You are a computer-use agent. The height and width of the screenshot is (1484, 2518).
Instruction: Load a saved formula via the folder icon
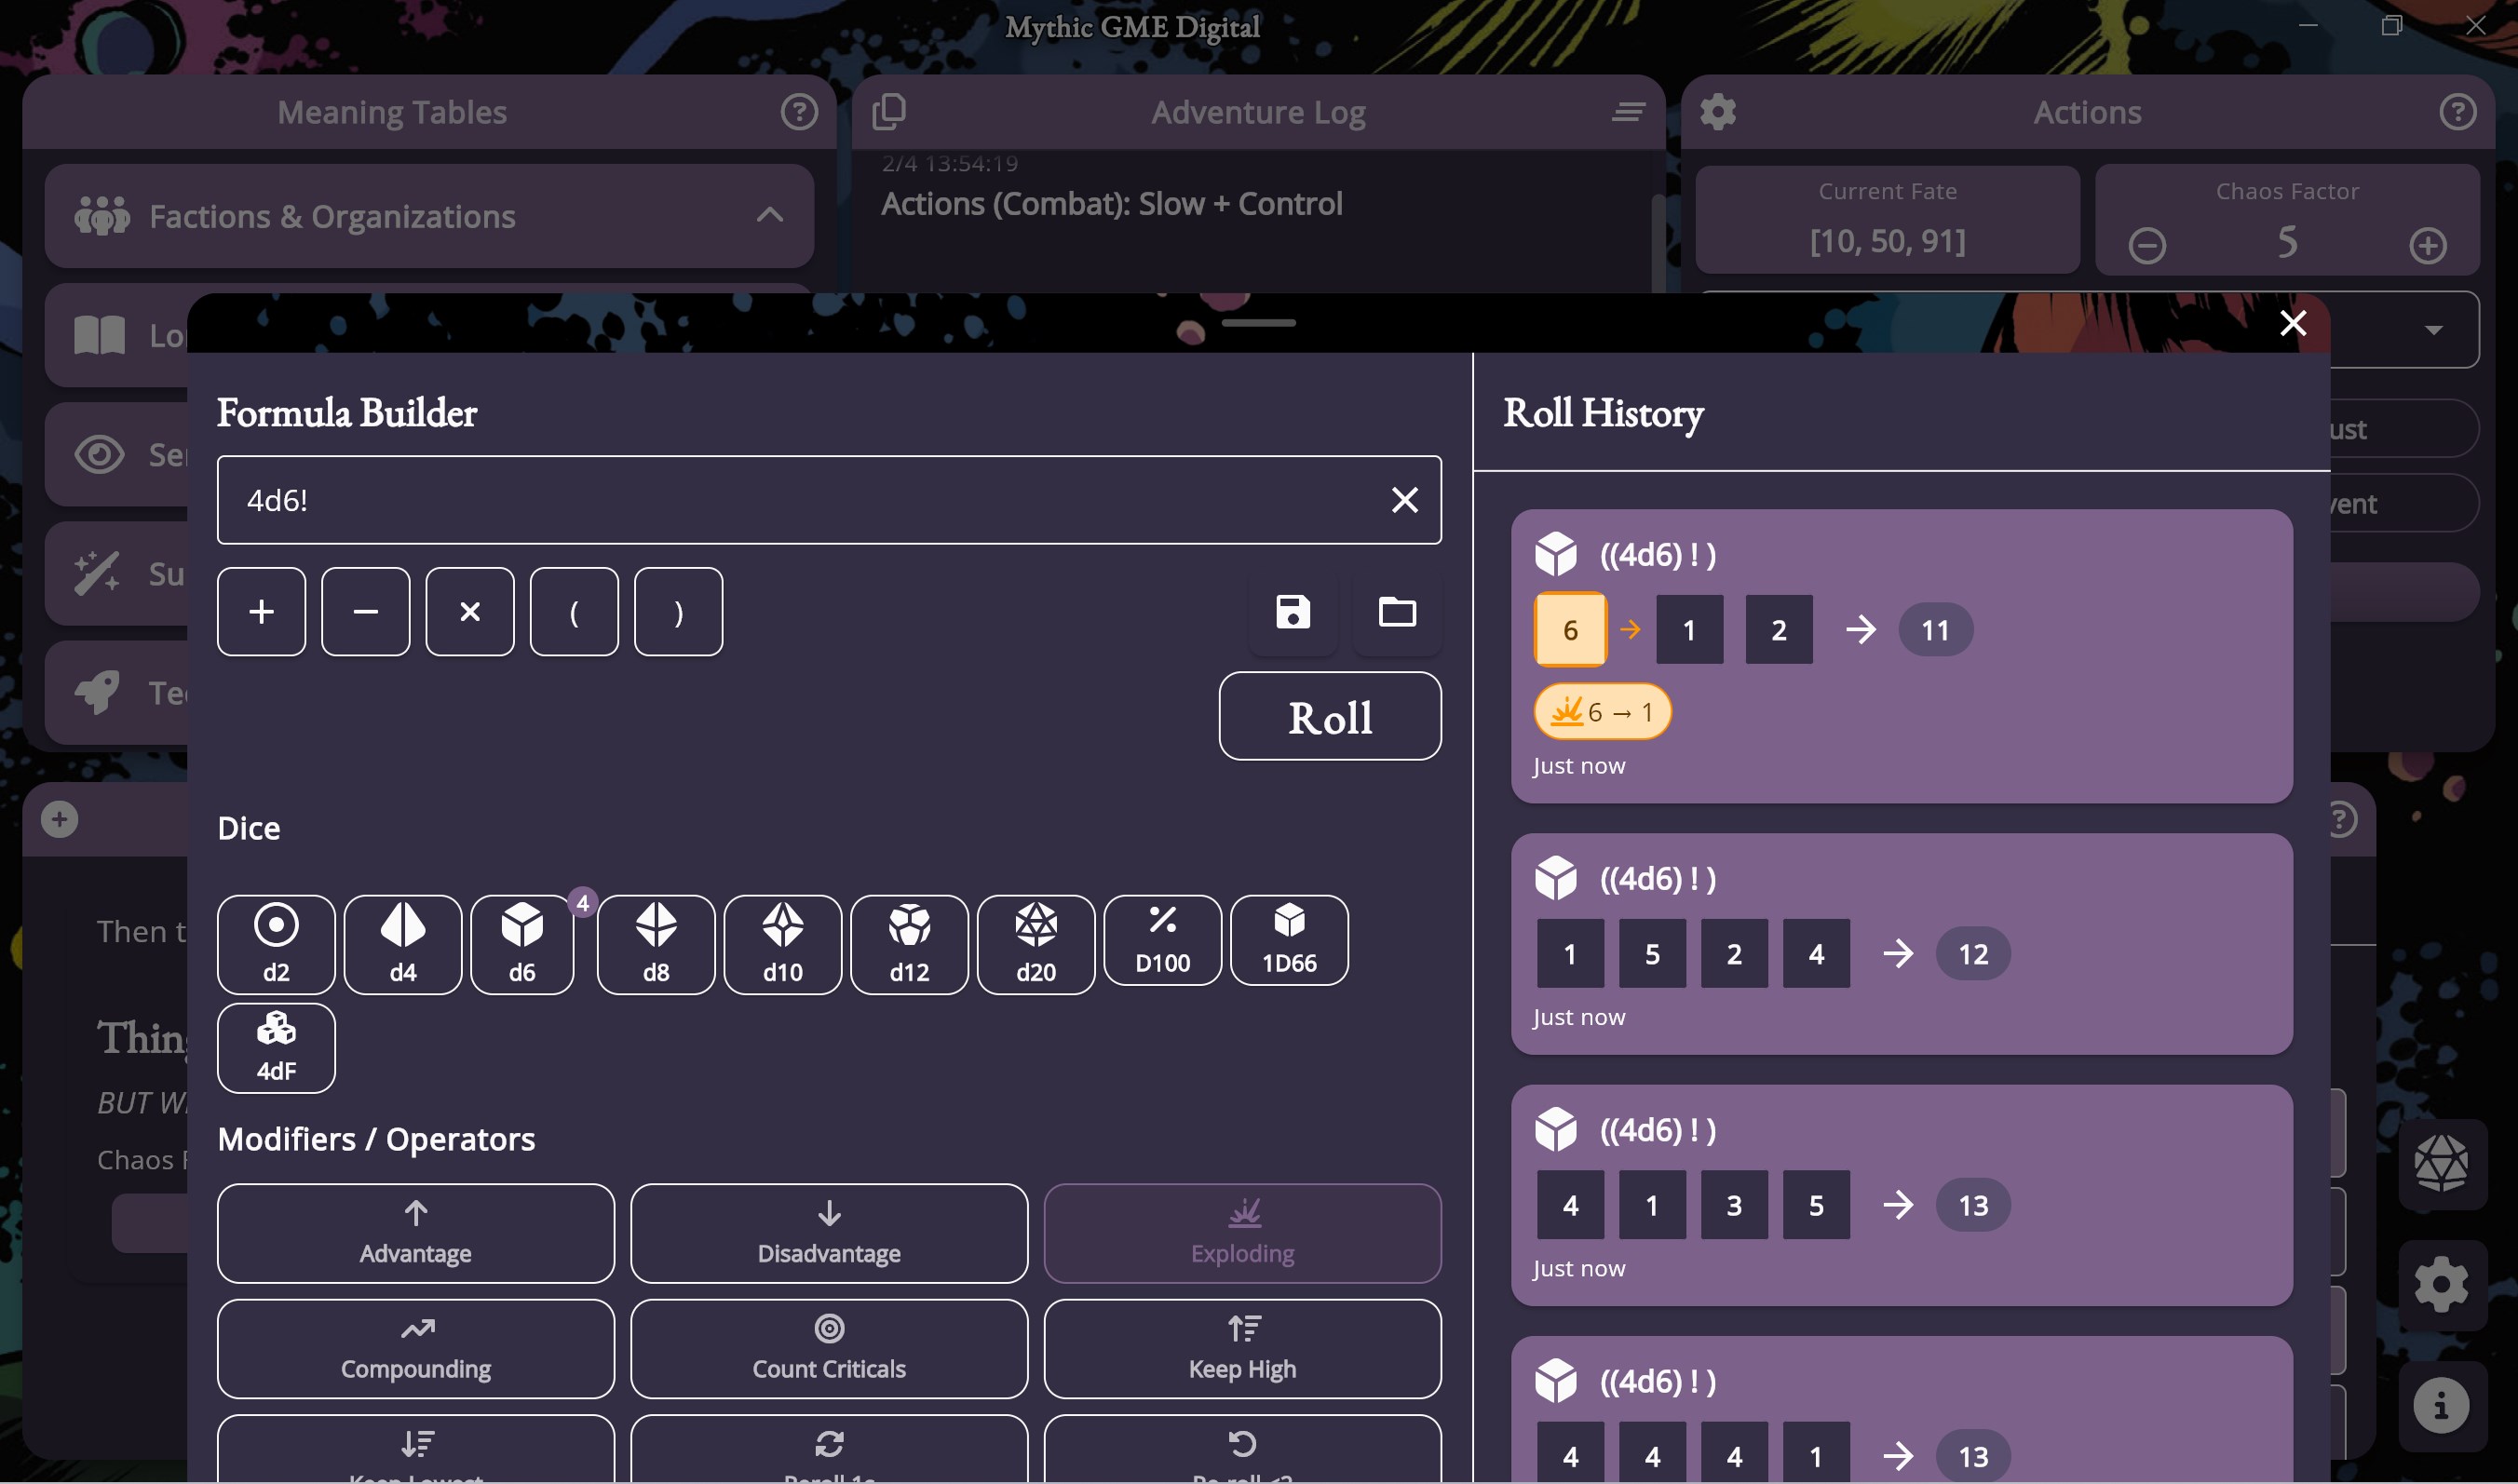point(1397,612)
